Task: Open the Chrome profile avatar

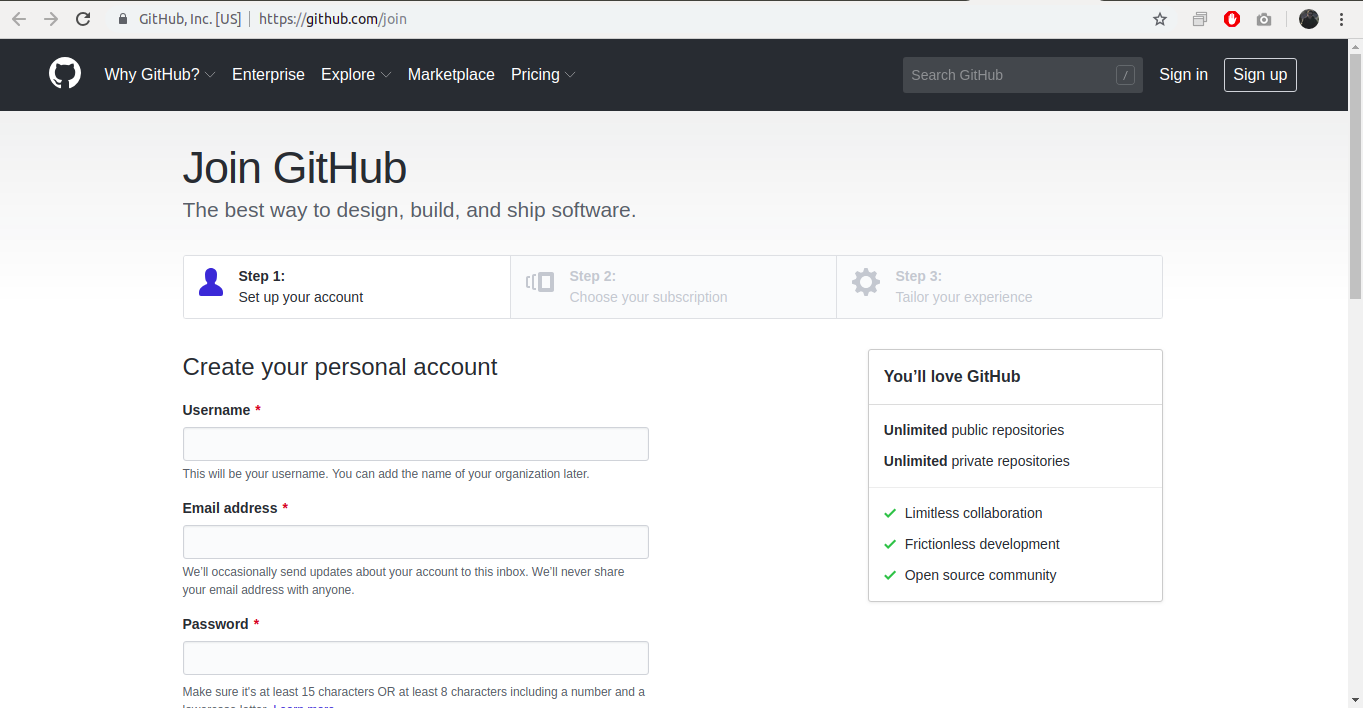Action: tap(1309, 19)
